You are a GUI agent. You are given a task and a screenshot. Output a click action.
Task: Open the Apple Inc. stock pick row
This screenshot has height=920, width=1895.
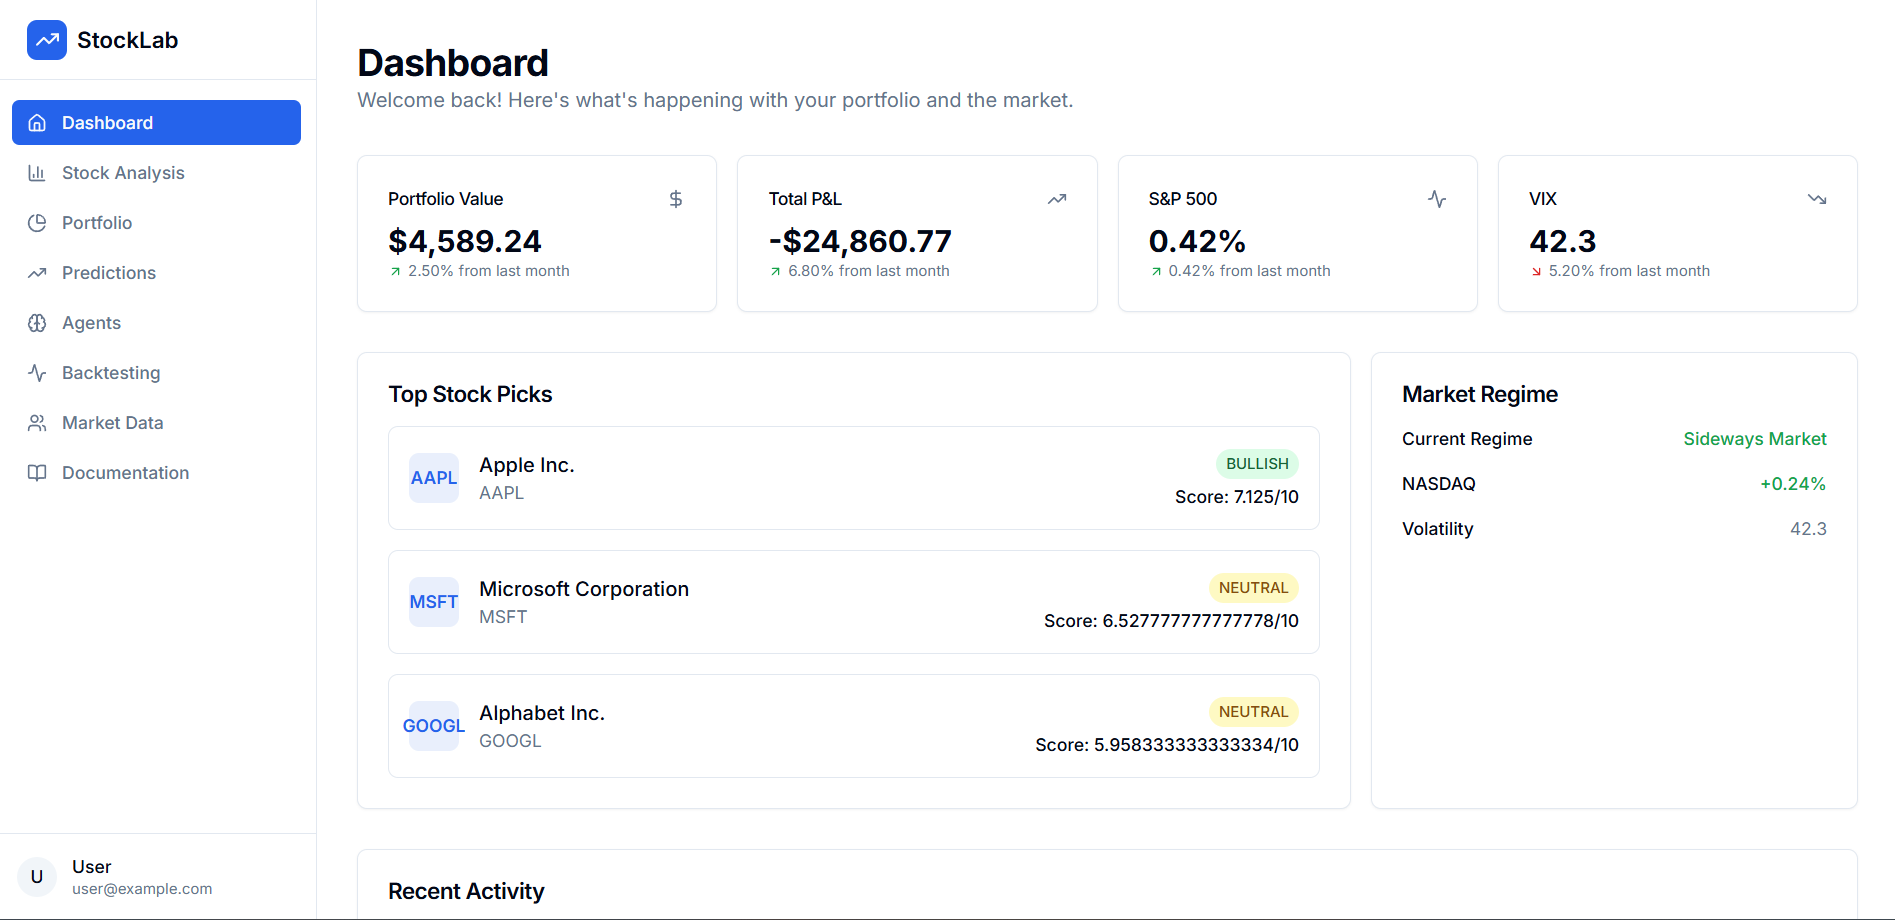(x=854, y=478)
